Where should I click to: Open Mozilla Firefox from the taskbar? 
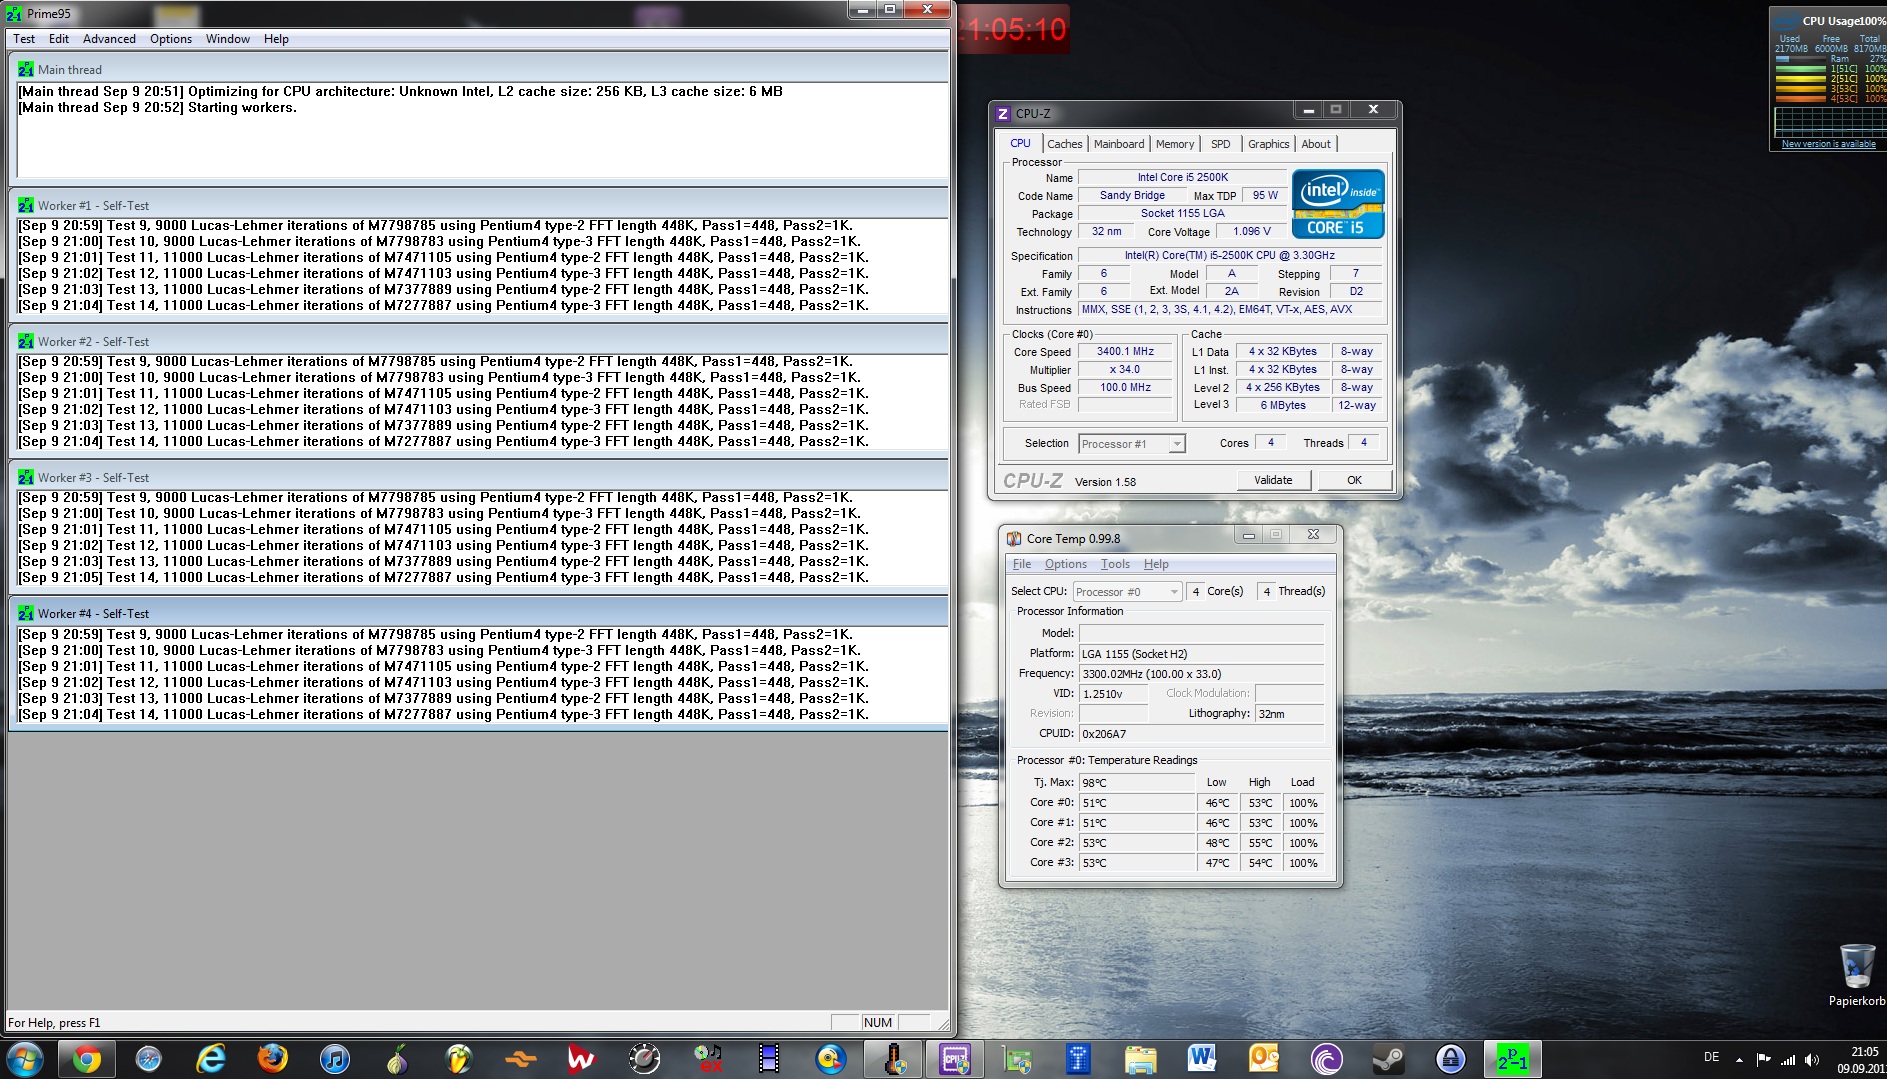[x=272, y=1058]
